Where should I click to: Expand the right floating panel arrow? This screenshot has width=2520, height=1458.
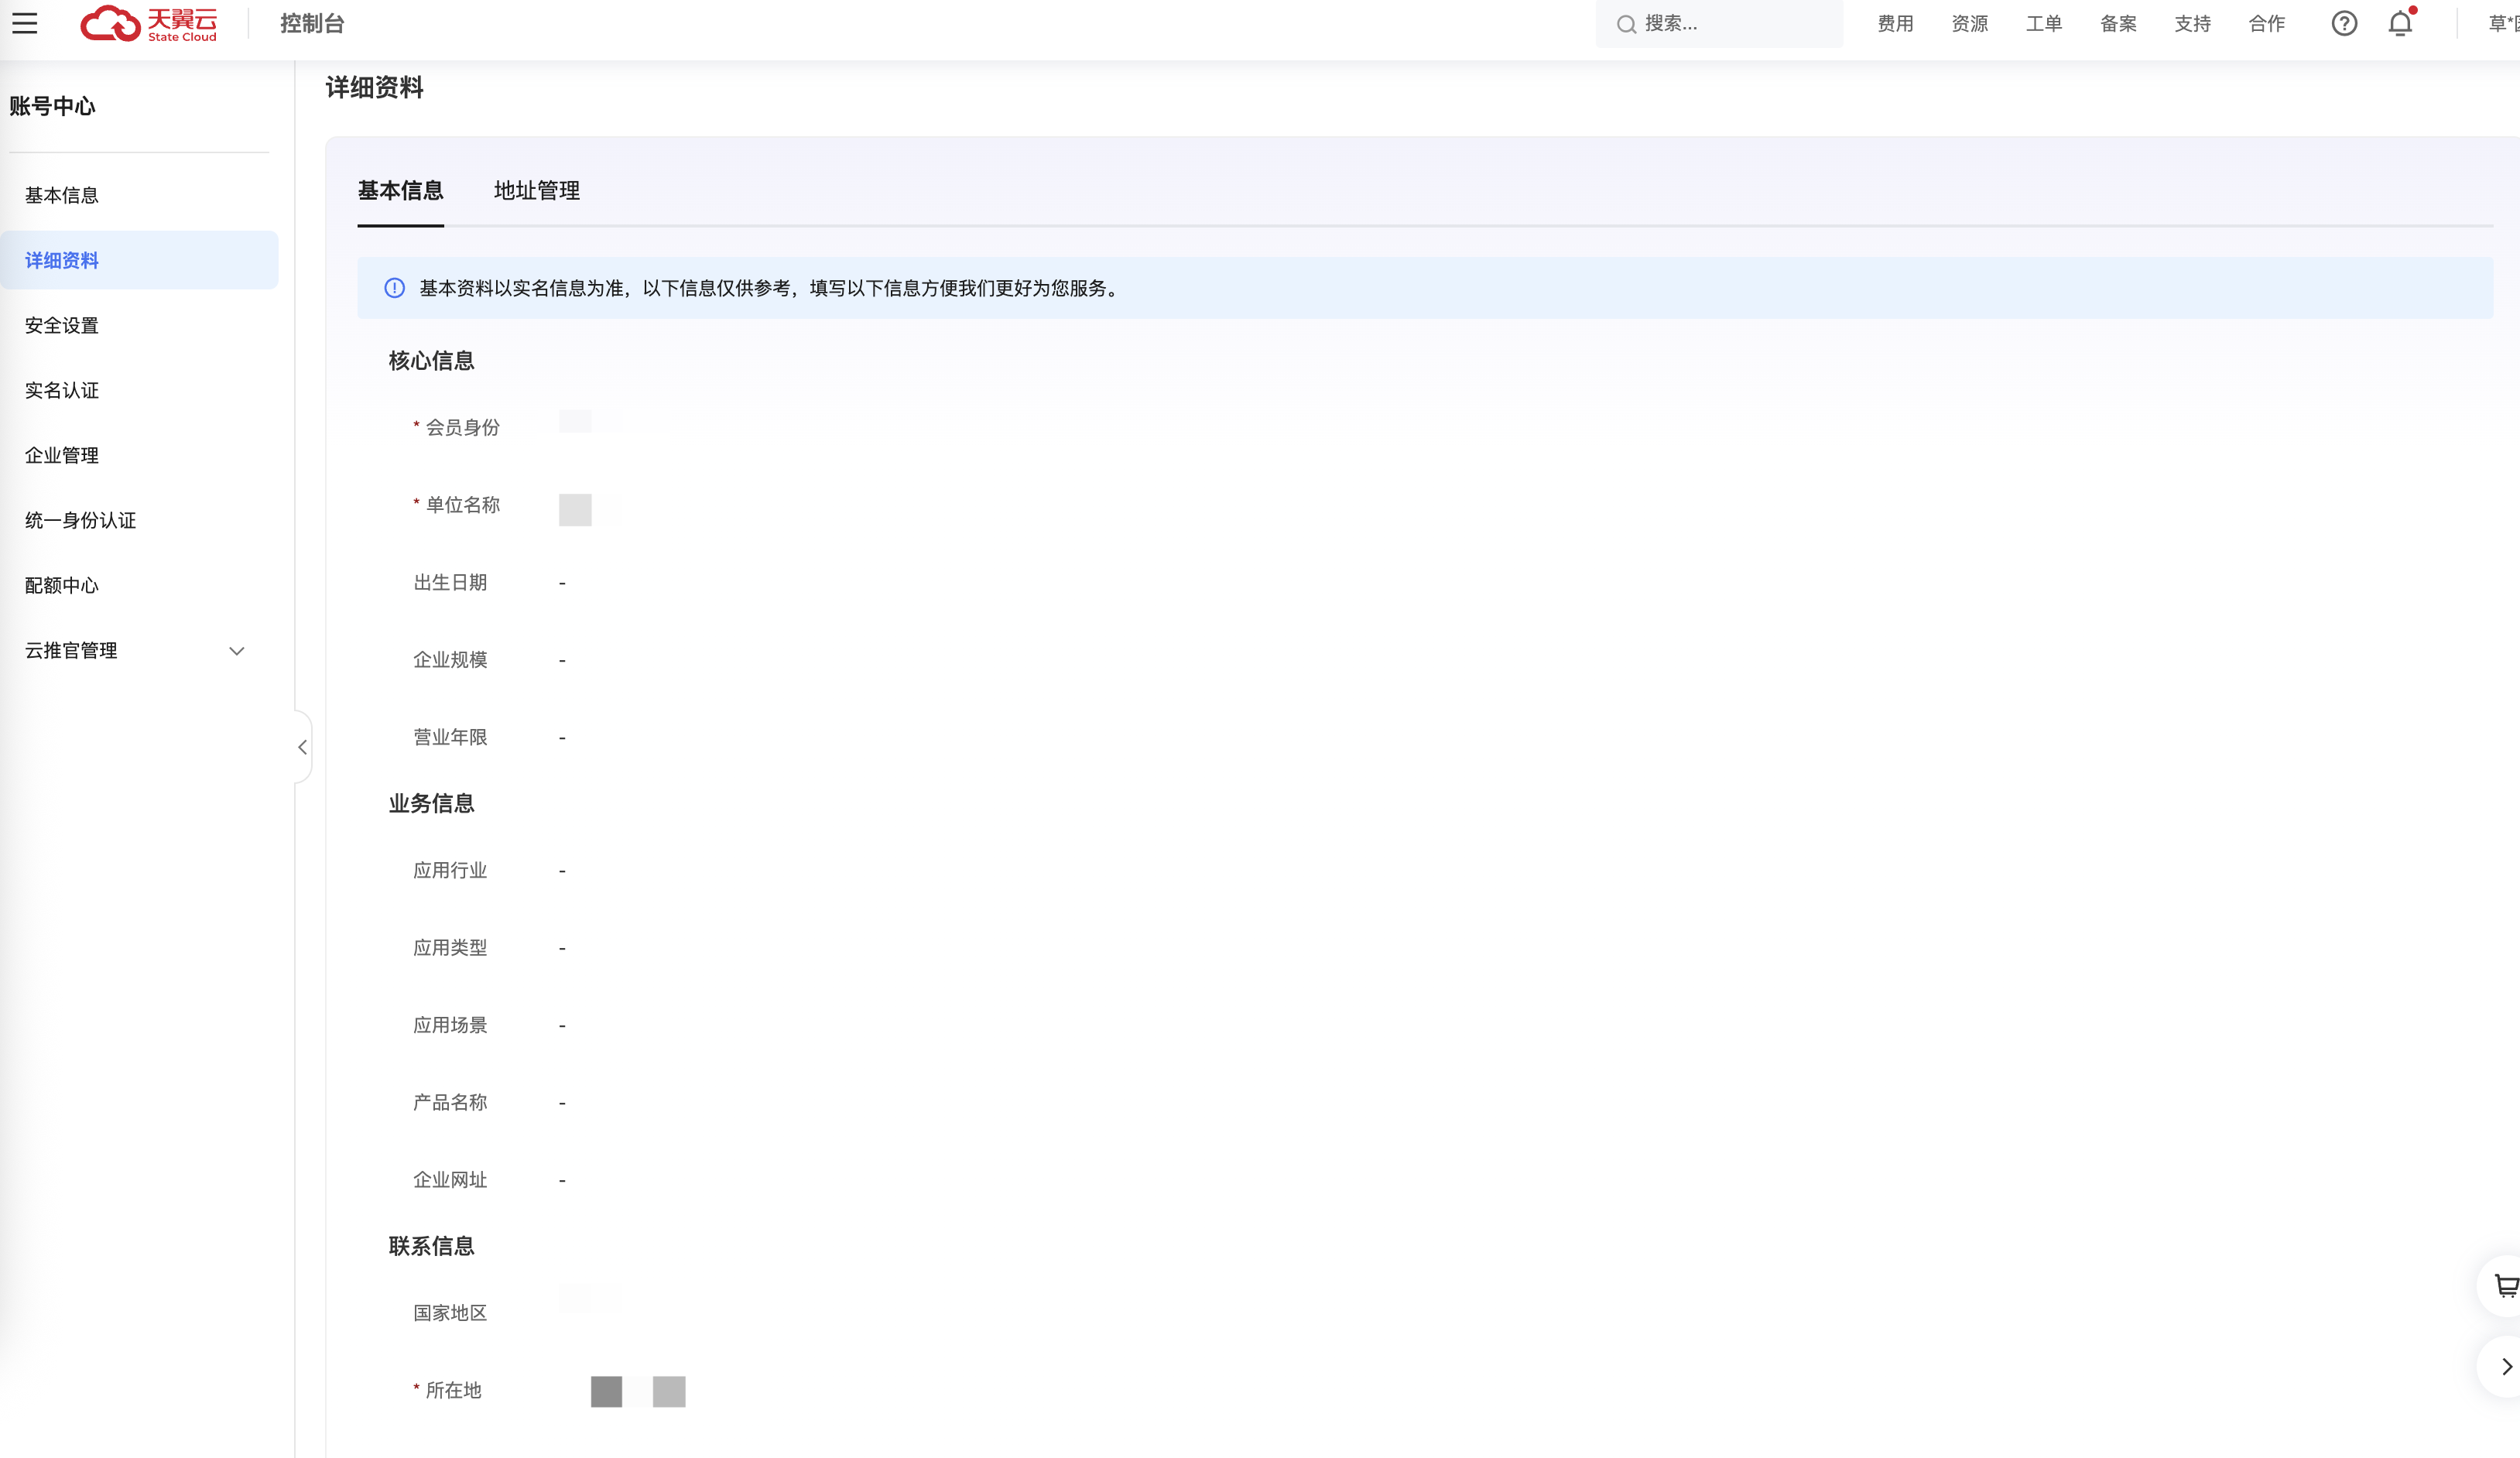pyautogui.click(x=2505, y=1366)
